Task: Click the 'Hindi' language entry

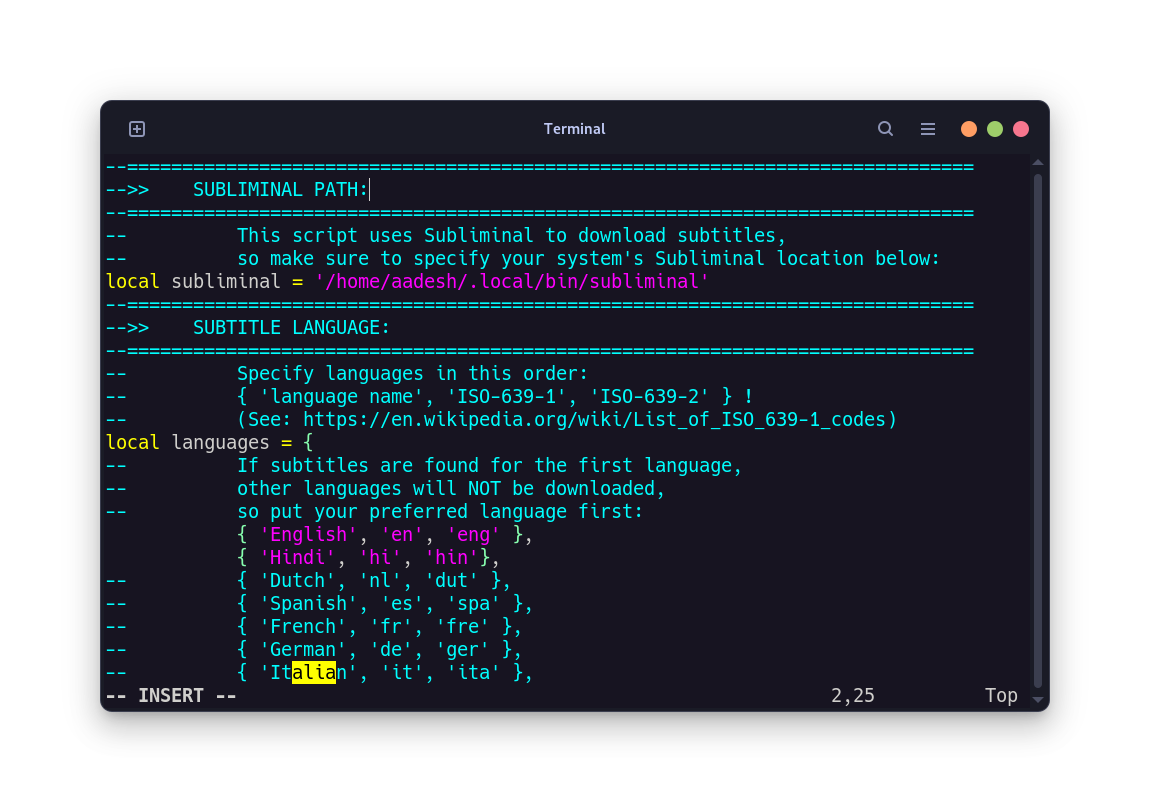Action: [x=297, y=557]
